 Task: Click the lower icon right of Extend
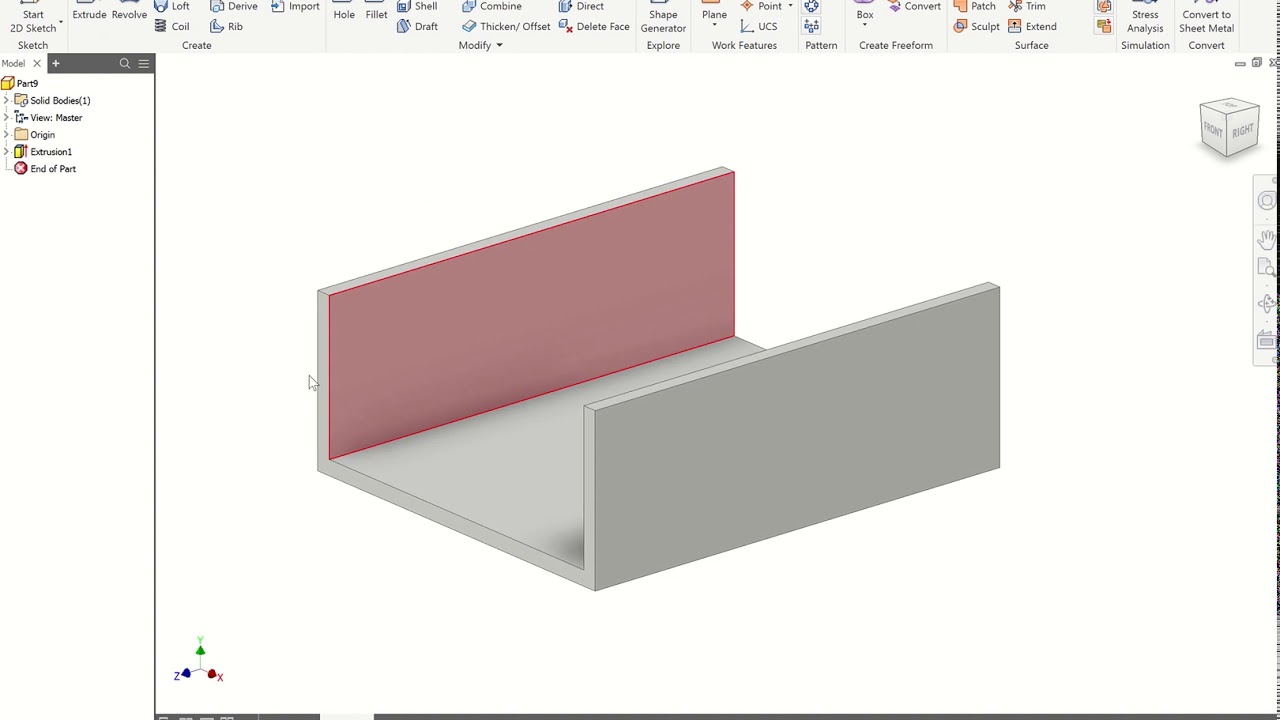tap(1104, 26)
